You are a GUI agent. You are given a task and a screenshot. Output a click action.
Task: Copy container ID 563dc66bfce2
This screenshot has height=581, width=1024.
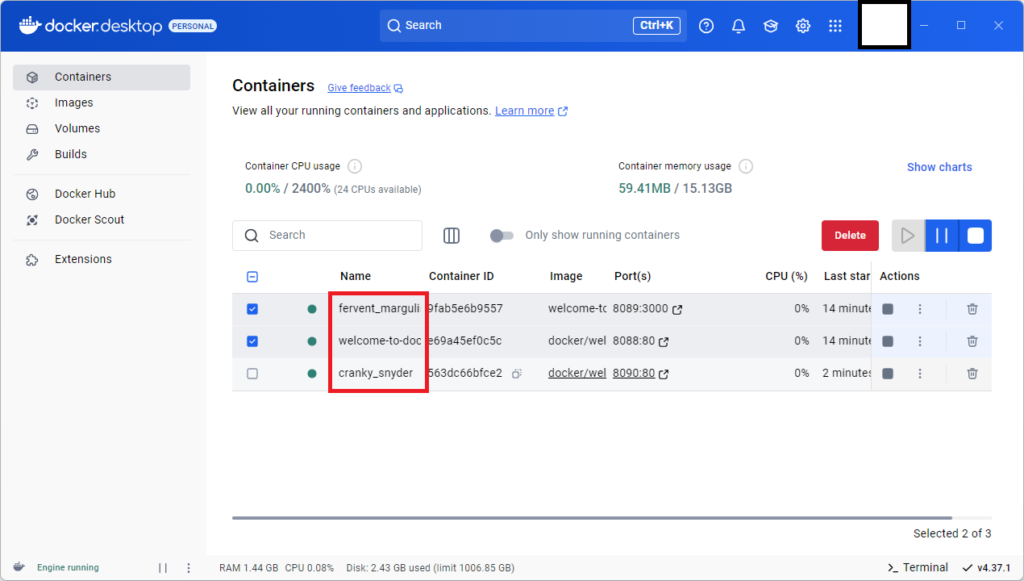[517, 373]
